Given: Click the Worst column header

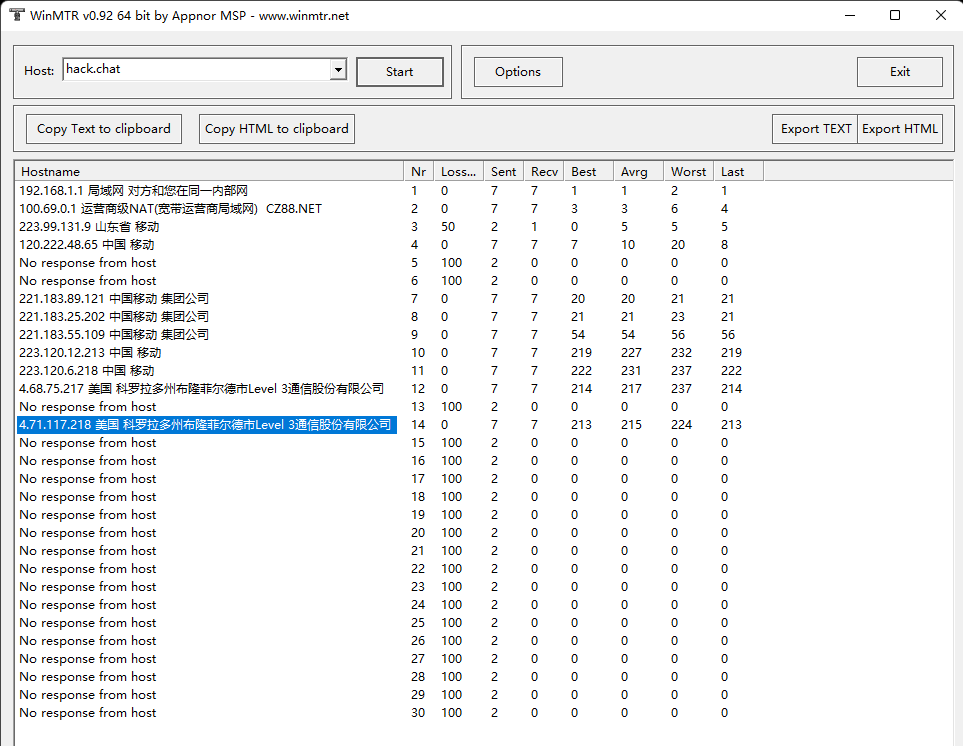Looking at the screenshot, I should (688, 172).
